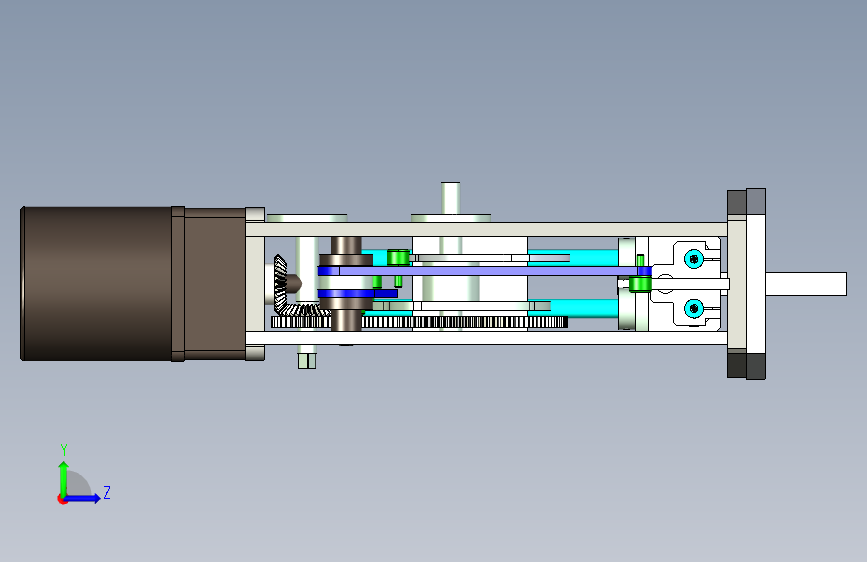This screenshot has width=867, height=562.
Task: Select the bottom horizontal frame plate
Action: [x=486, y=338]
